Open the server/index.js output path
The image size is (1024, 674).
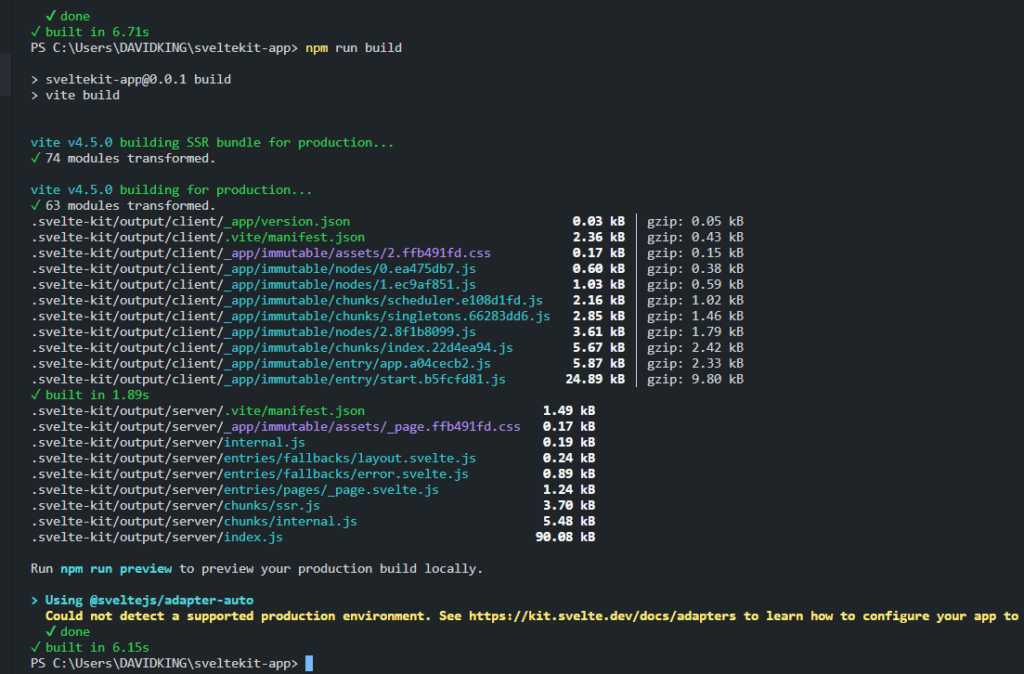pos(157,537)
